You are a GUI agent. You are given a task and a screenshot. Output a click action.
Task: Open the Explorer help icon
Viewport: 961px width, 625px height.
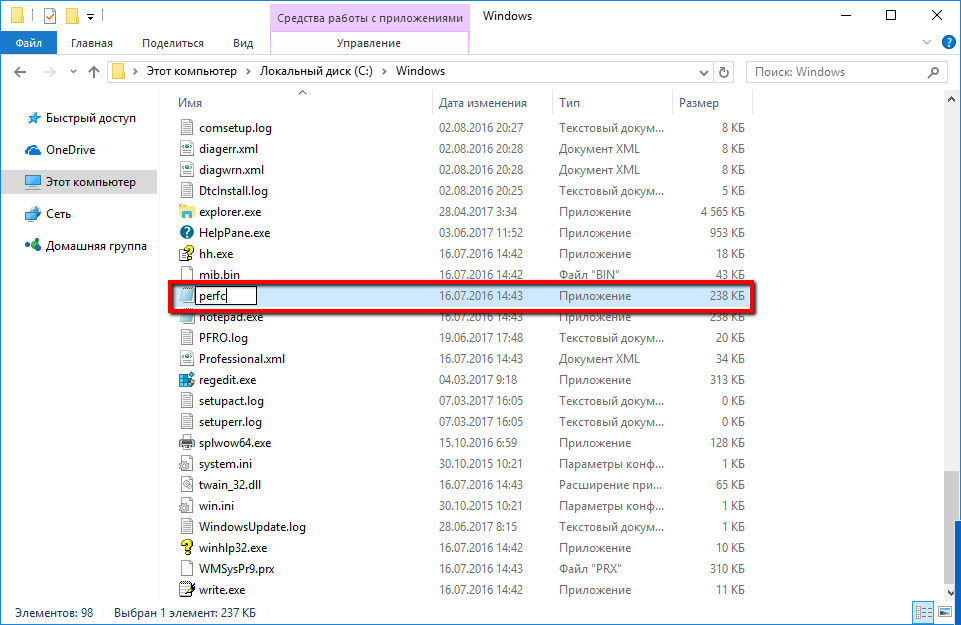pos(948,42)
